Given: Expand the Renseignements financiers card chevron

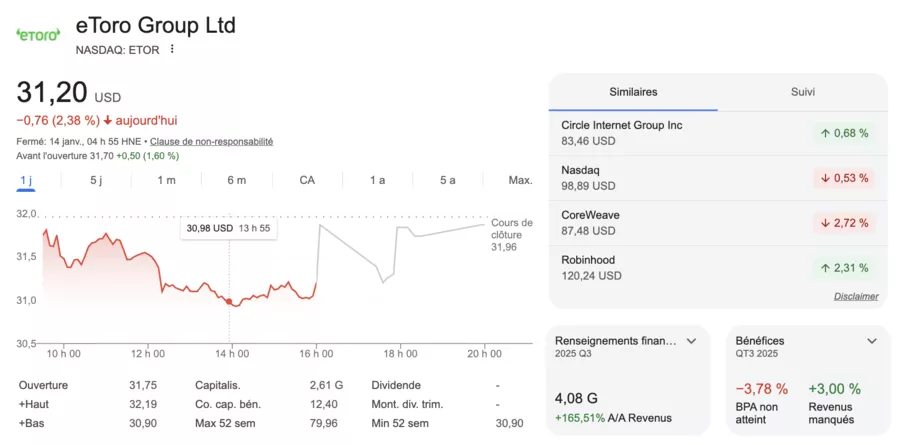Looking at the screenshot, I should [x=692, y=341].
